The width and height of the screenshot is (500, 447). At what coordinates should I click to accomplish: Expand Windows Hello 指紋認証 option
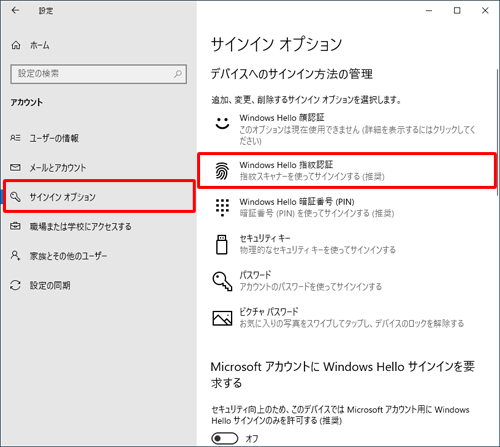click(x=347, y=170)
